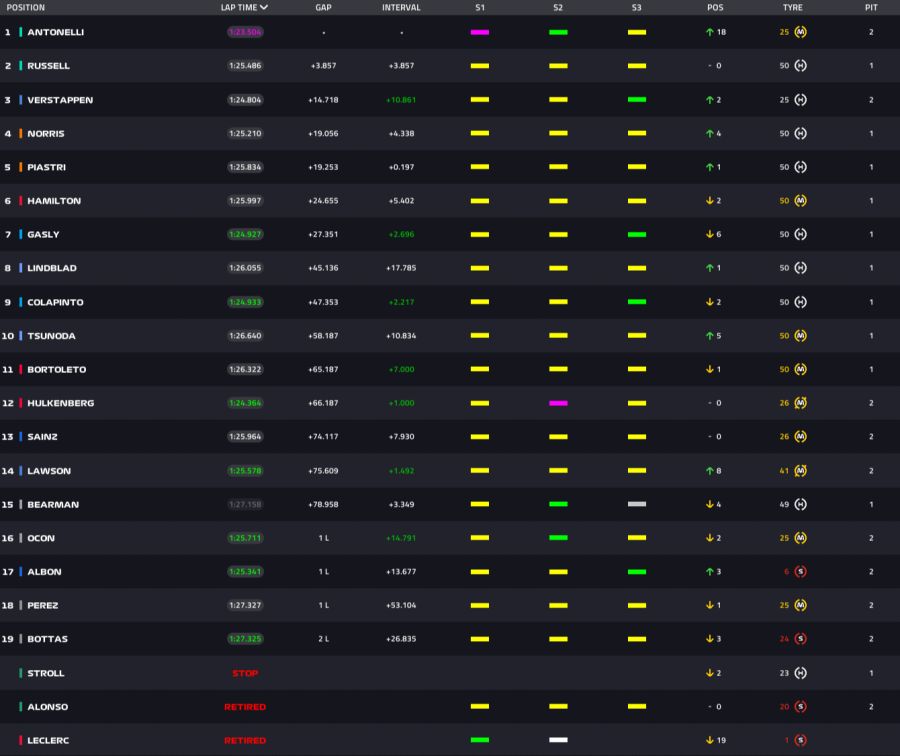Select driver name SAINZ
This screenshot has height=756, width=900.
(x=42, y=436)
